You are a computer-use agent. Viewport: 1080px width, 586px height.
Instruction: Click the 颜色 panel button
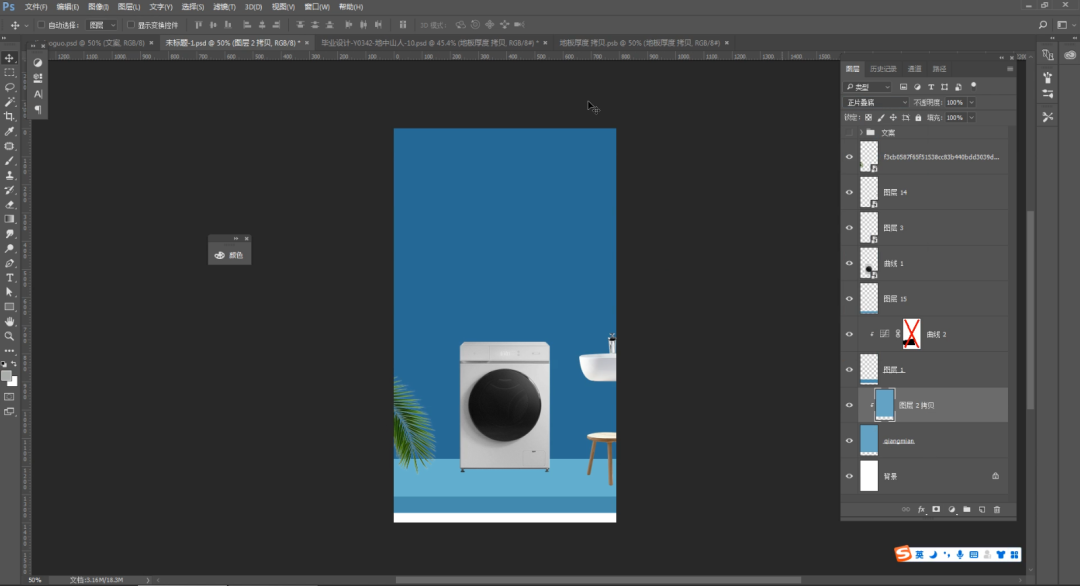(x=229, y=255)
